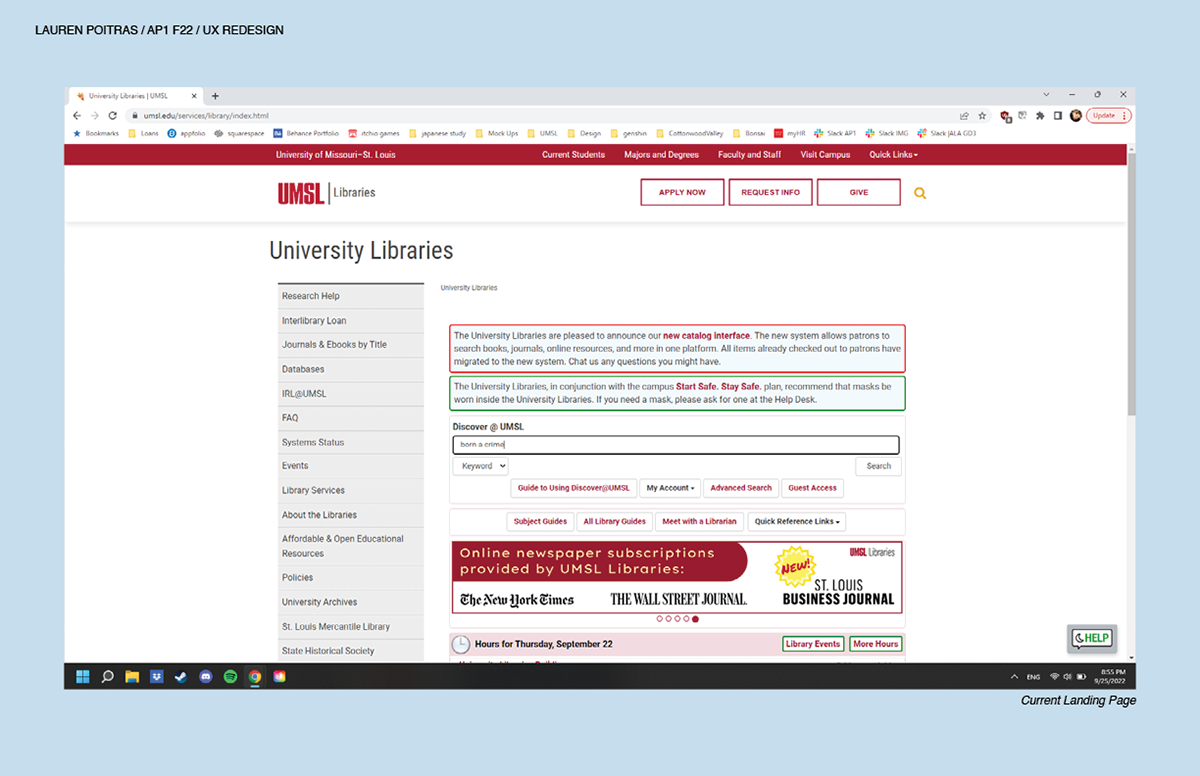Open the Quick Links menu

point(893,155)
